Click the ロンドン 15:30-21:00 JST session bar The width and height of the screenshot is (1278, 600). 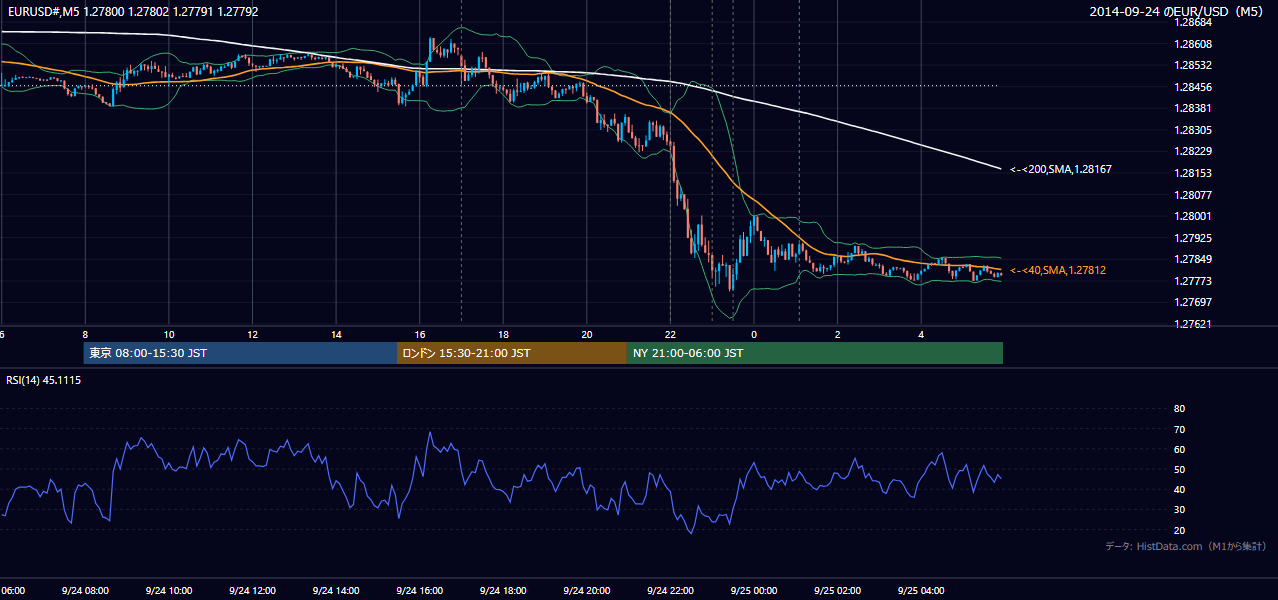(x=512, y=353)
